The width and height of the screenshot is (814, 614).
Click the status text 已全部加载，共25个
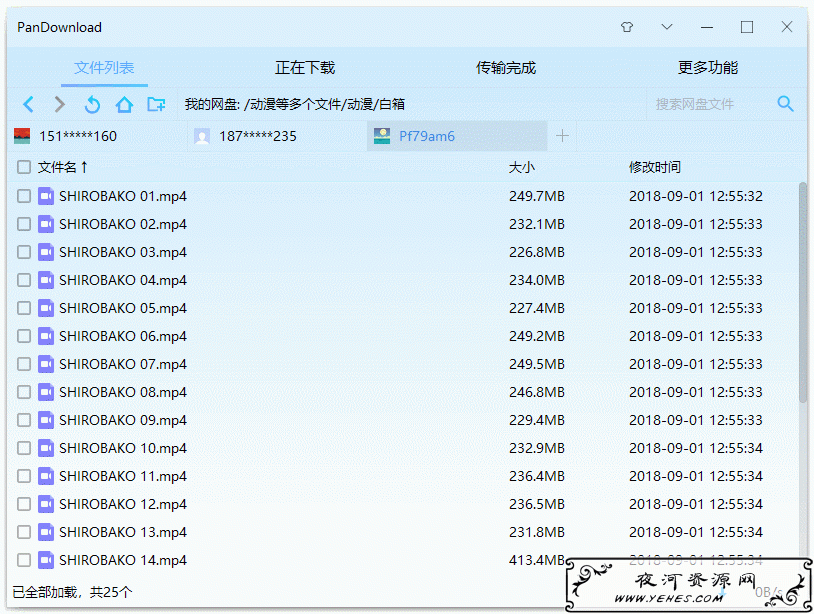coord(72,592)
